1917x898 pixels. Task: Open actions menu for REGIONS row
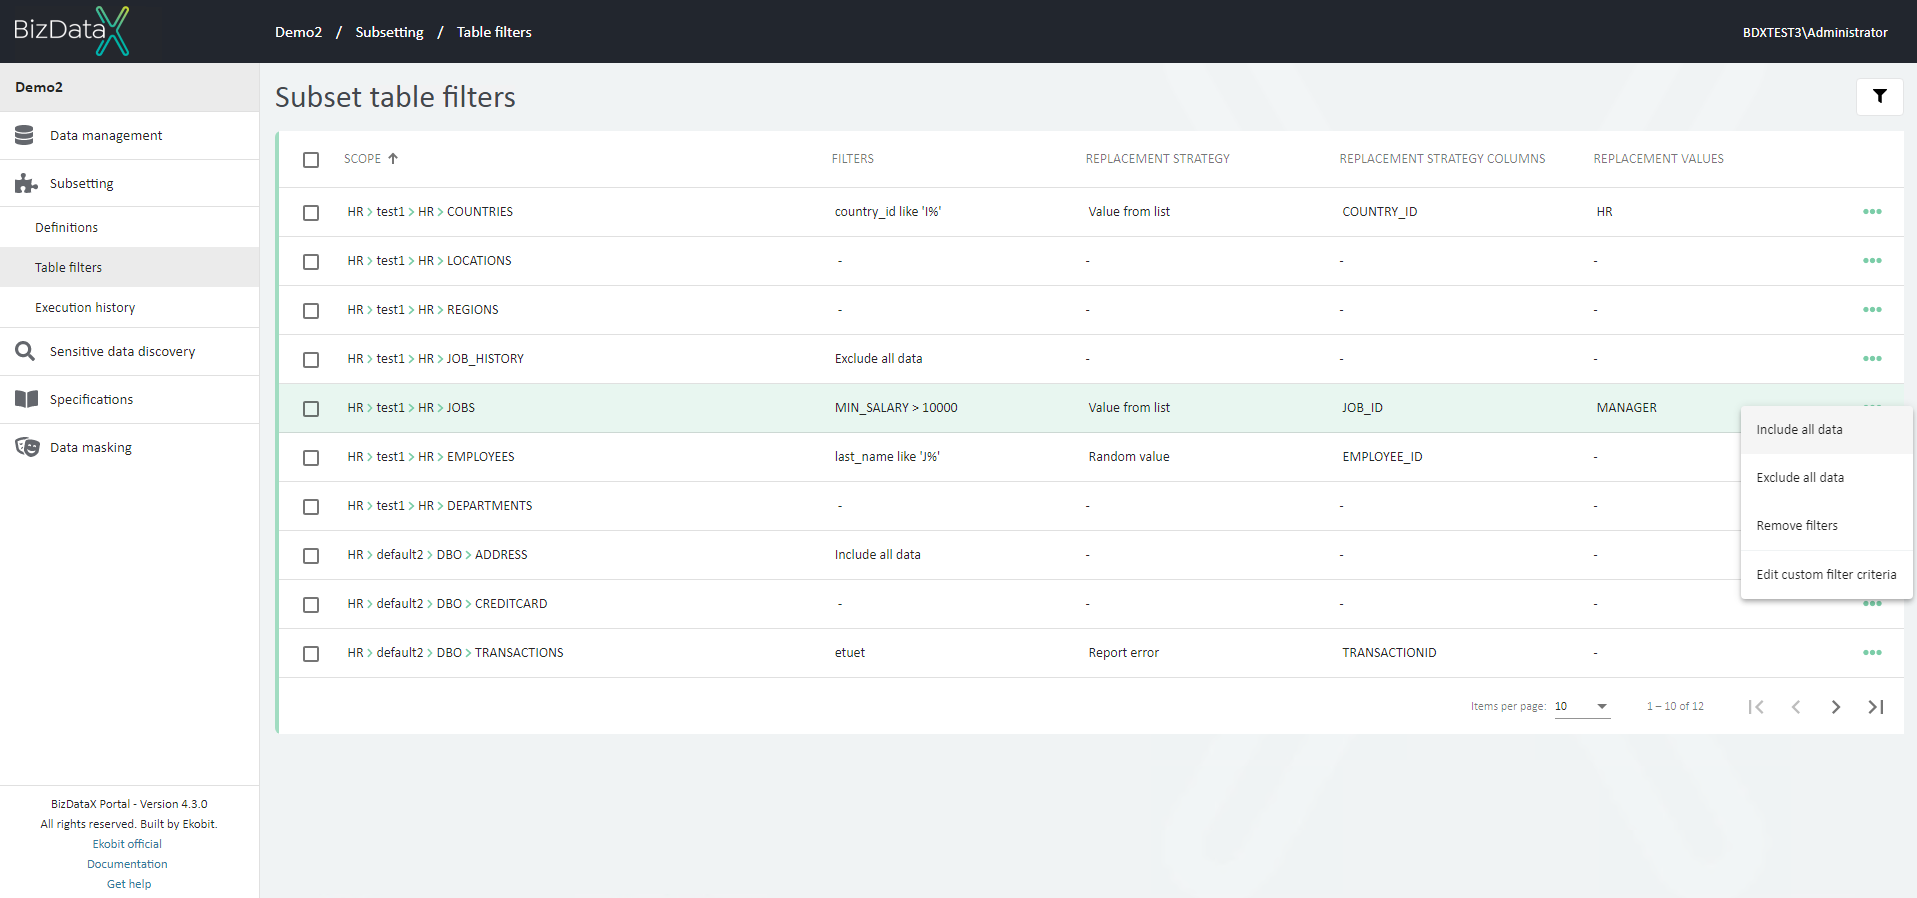(1872, 310)
